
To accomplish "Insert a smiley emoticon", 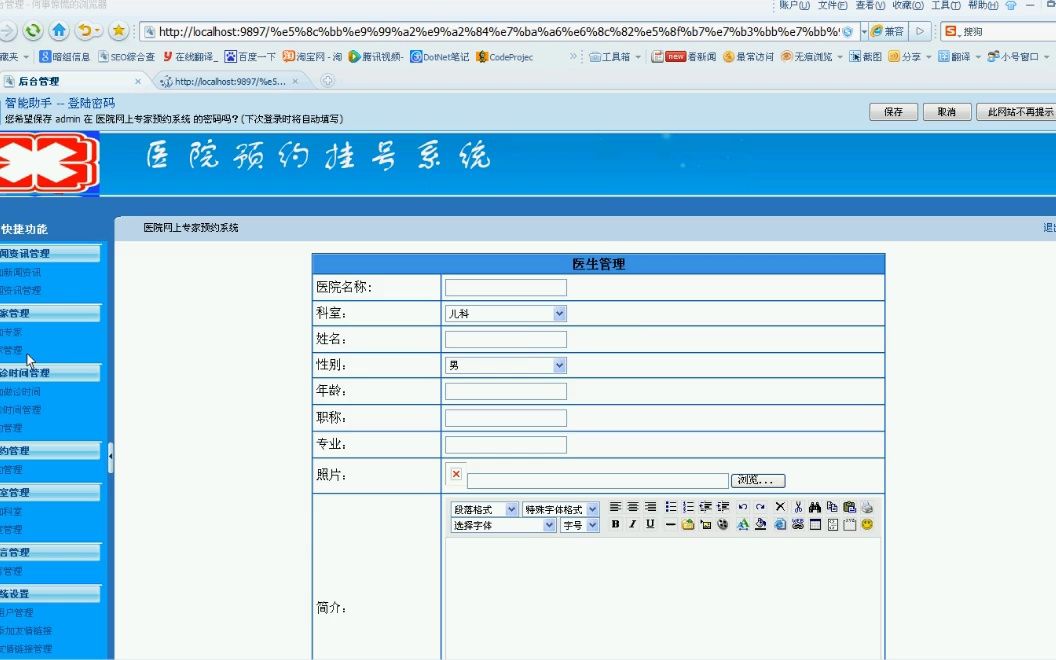I will click(867, 524).
